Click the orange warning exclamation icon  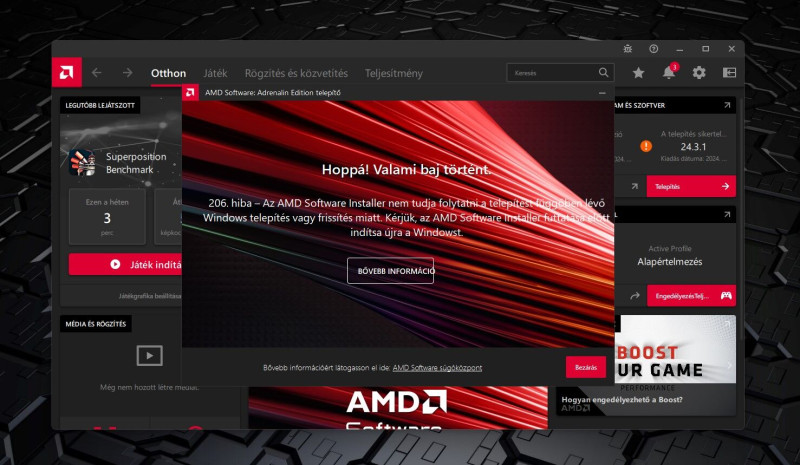coord(646,146)
